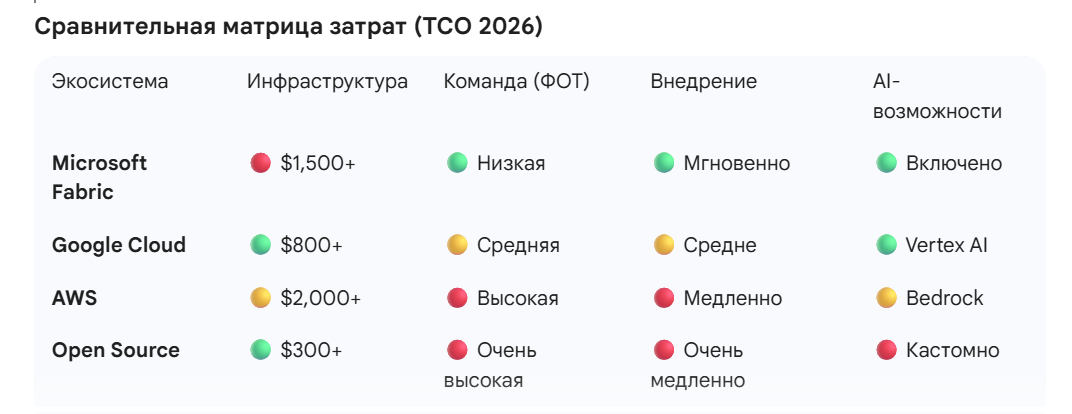Click the Внедрение column header
This screenshot has width=1072, height=414.
703,82
